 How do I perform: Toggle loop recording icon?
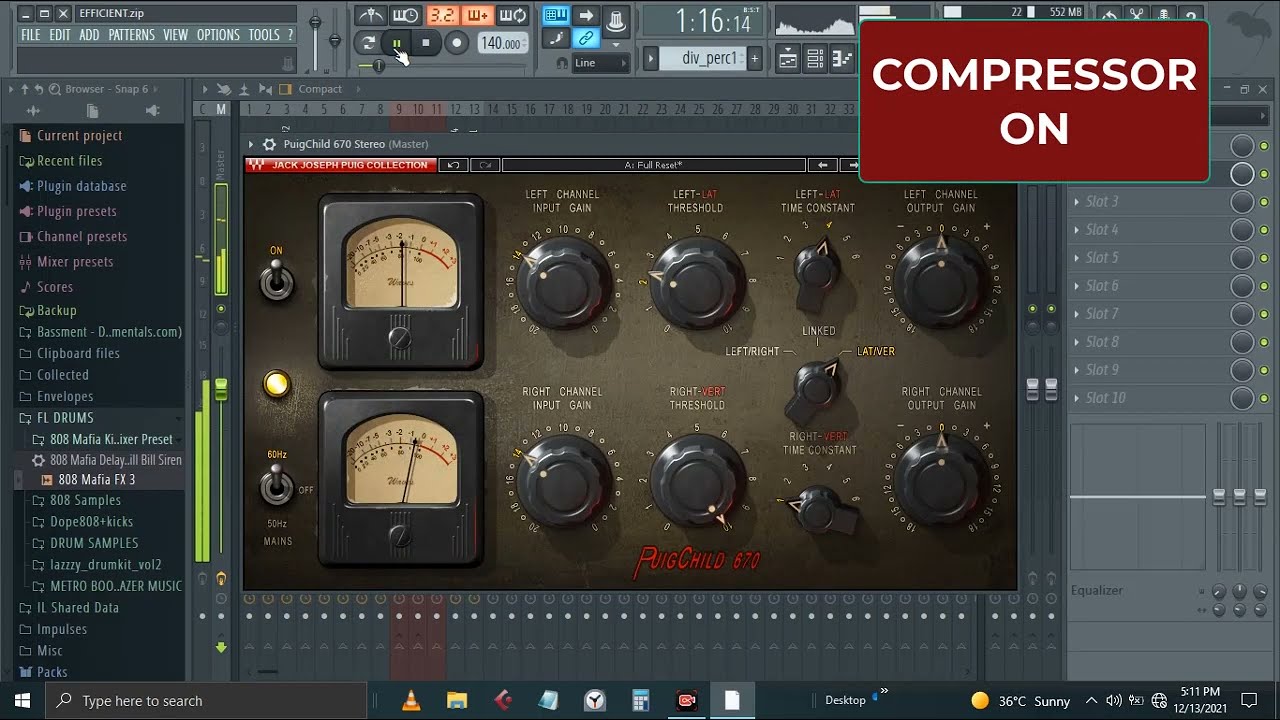pos(512,15)
